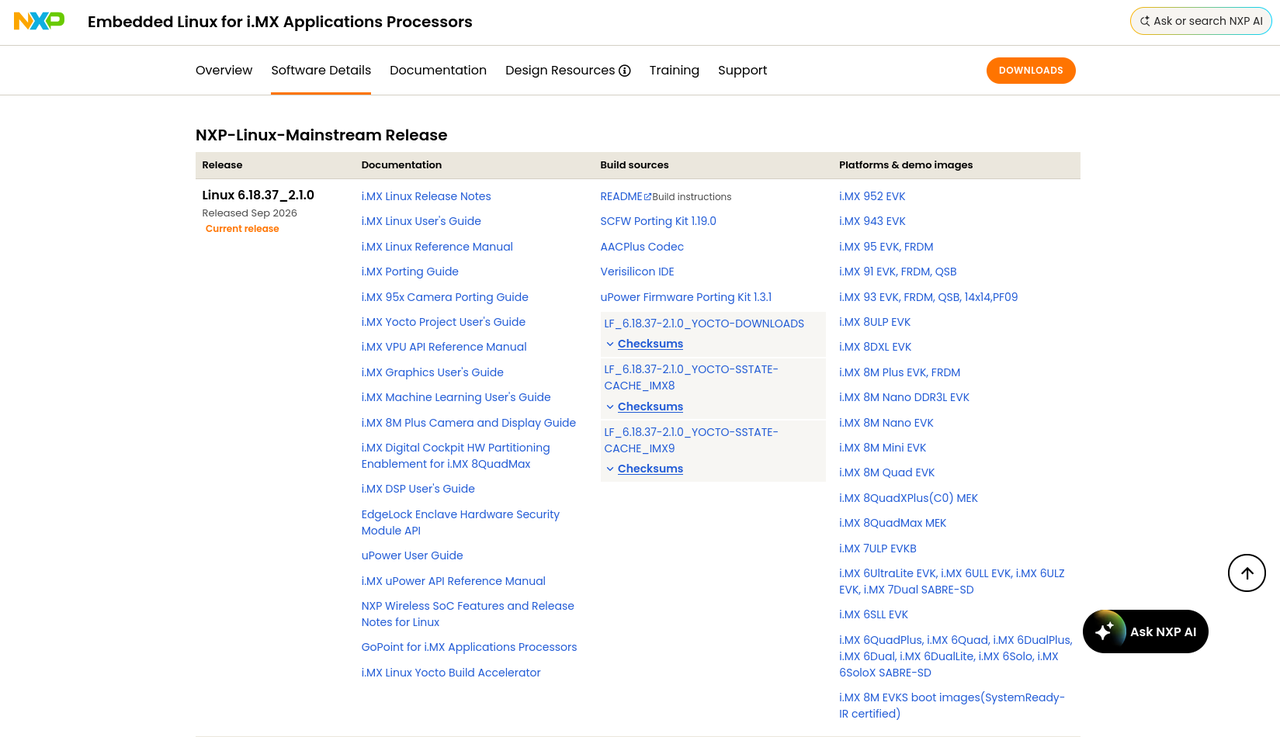The width and height of the screenshot is (1280, 737).
Task: Select the Software Details tab
Action: point(321,70)
